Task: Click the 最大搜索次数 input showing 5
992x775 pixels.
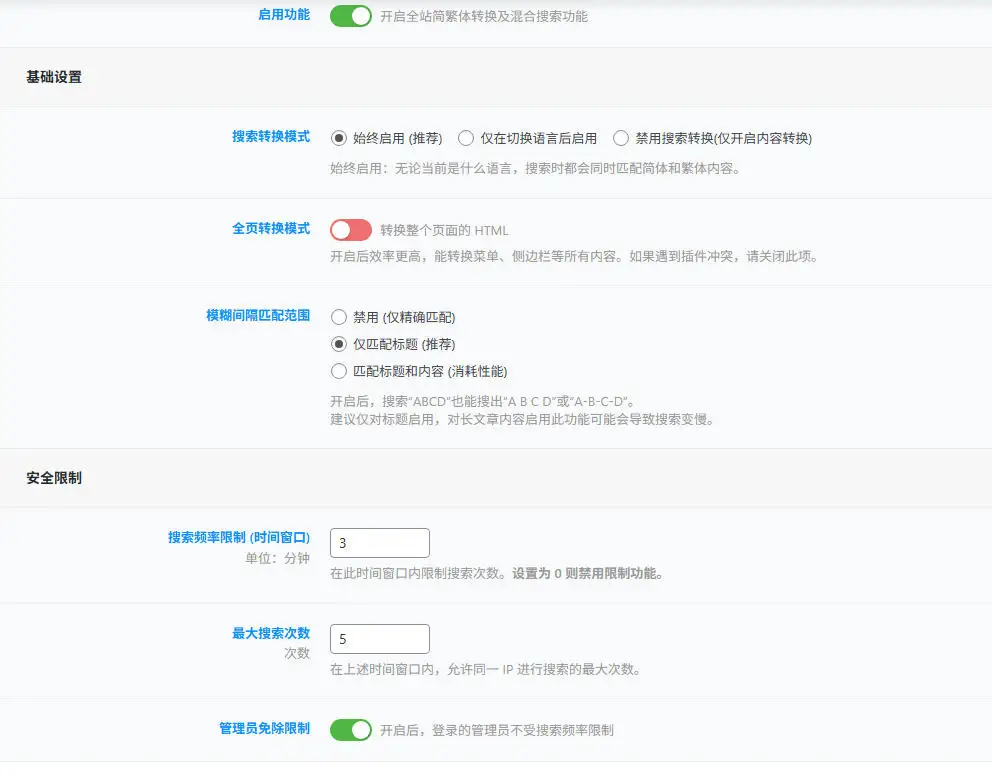Action: (379, 638)
